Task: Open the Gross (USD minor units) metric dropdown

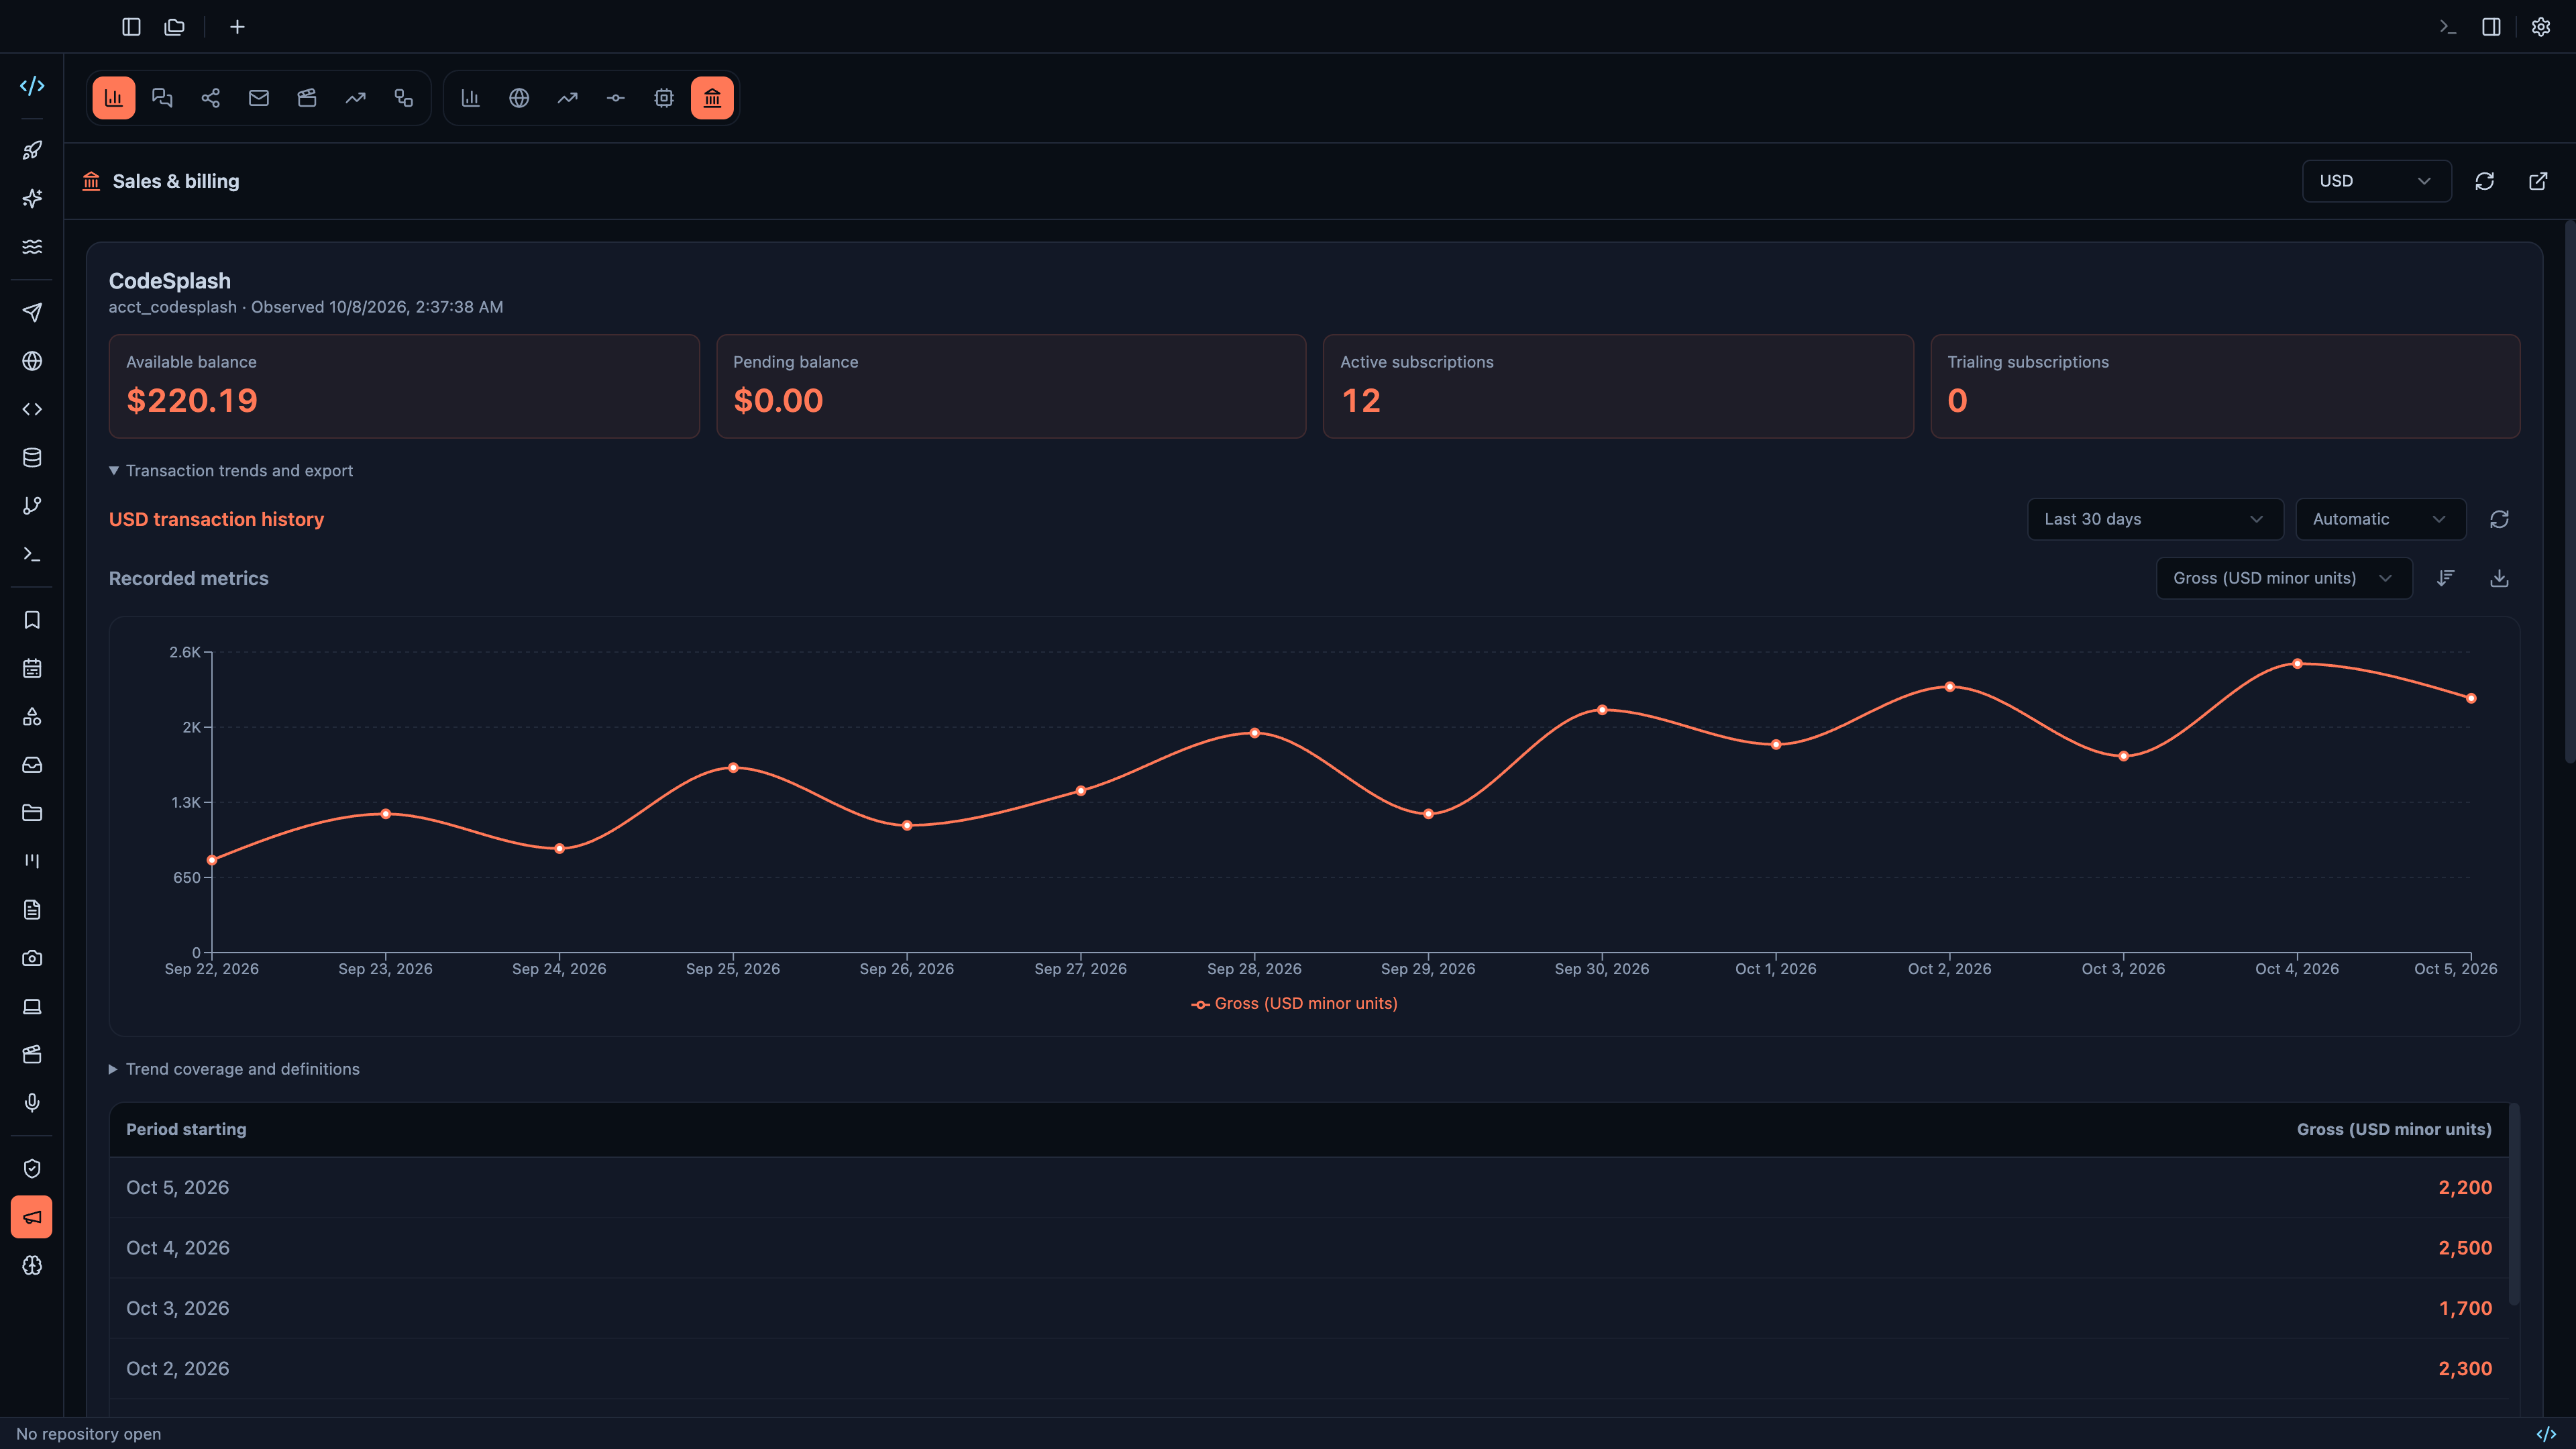Action: (x=2284, y=578)
